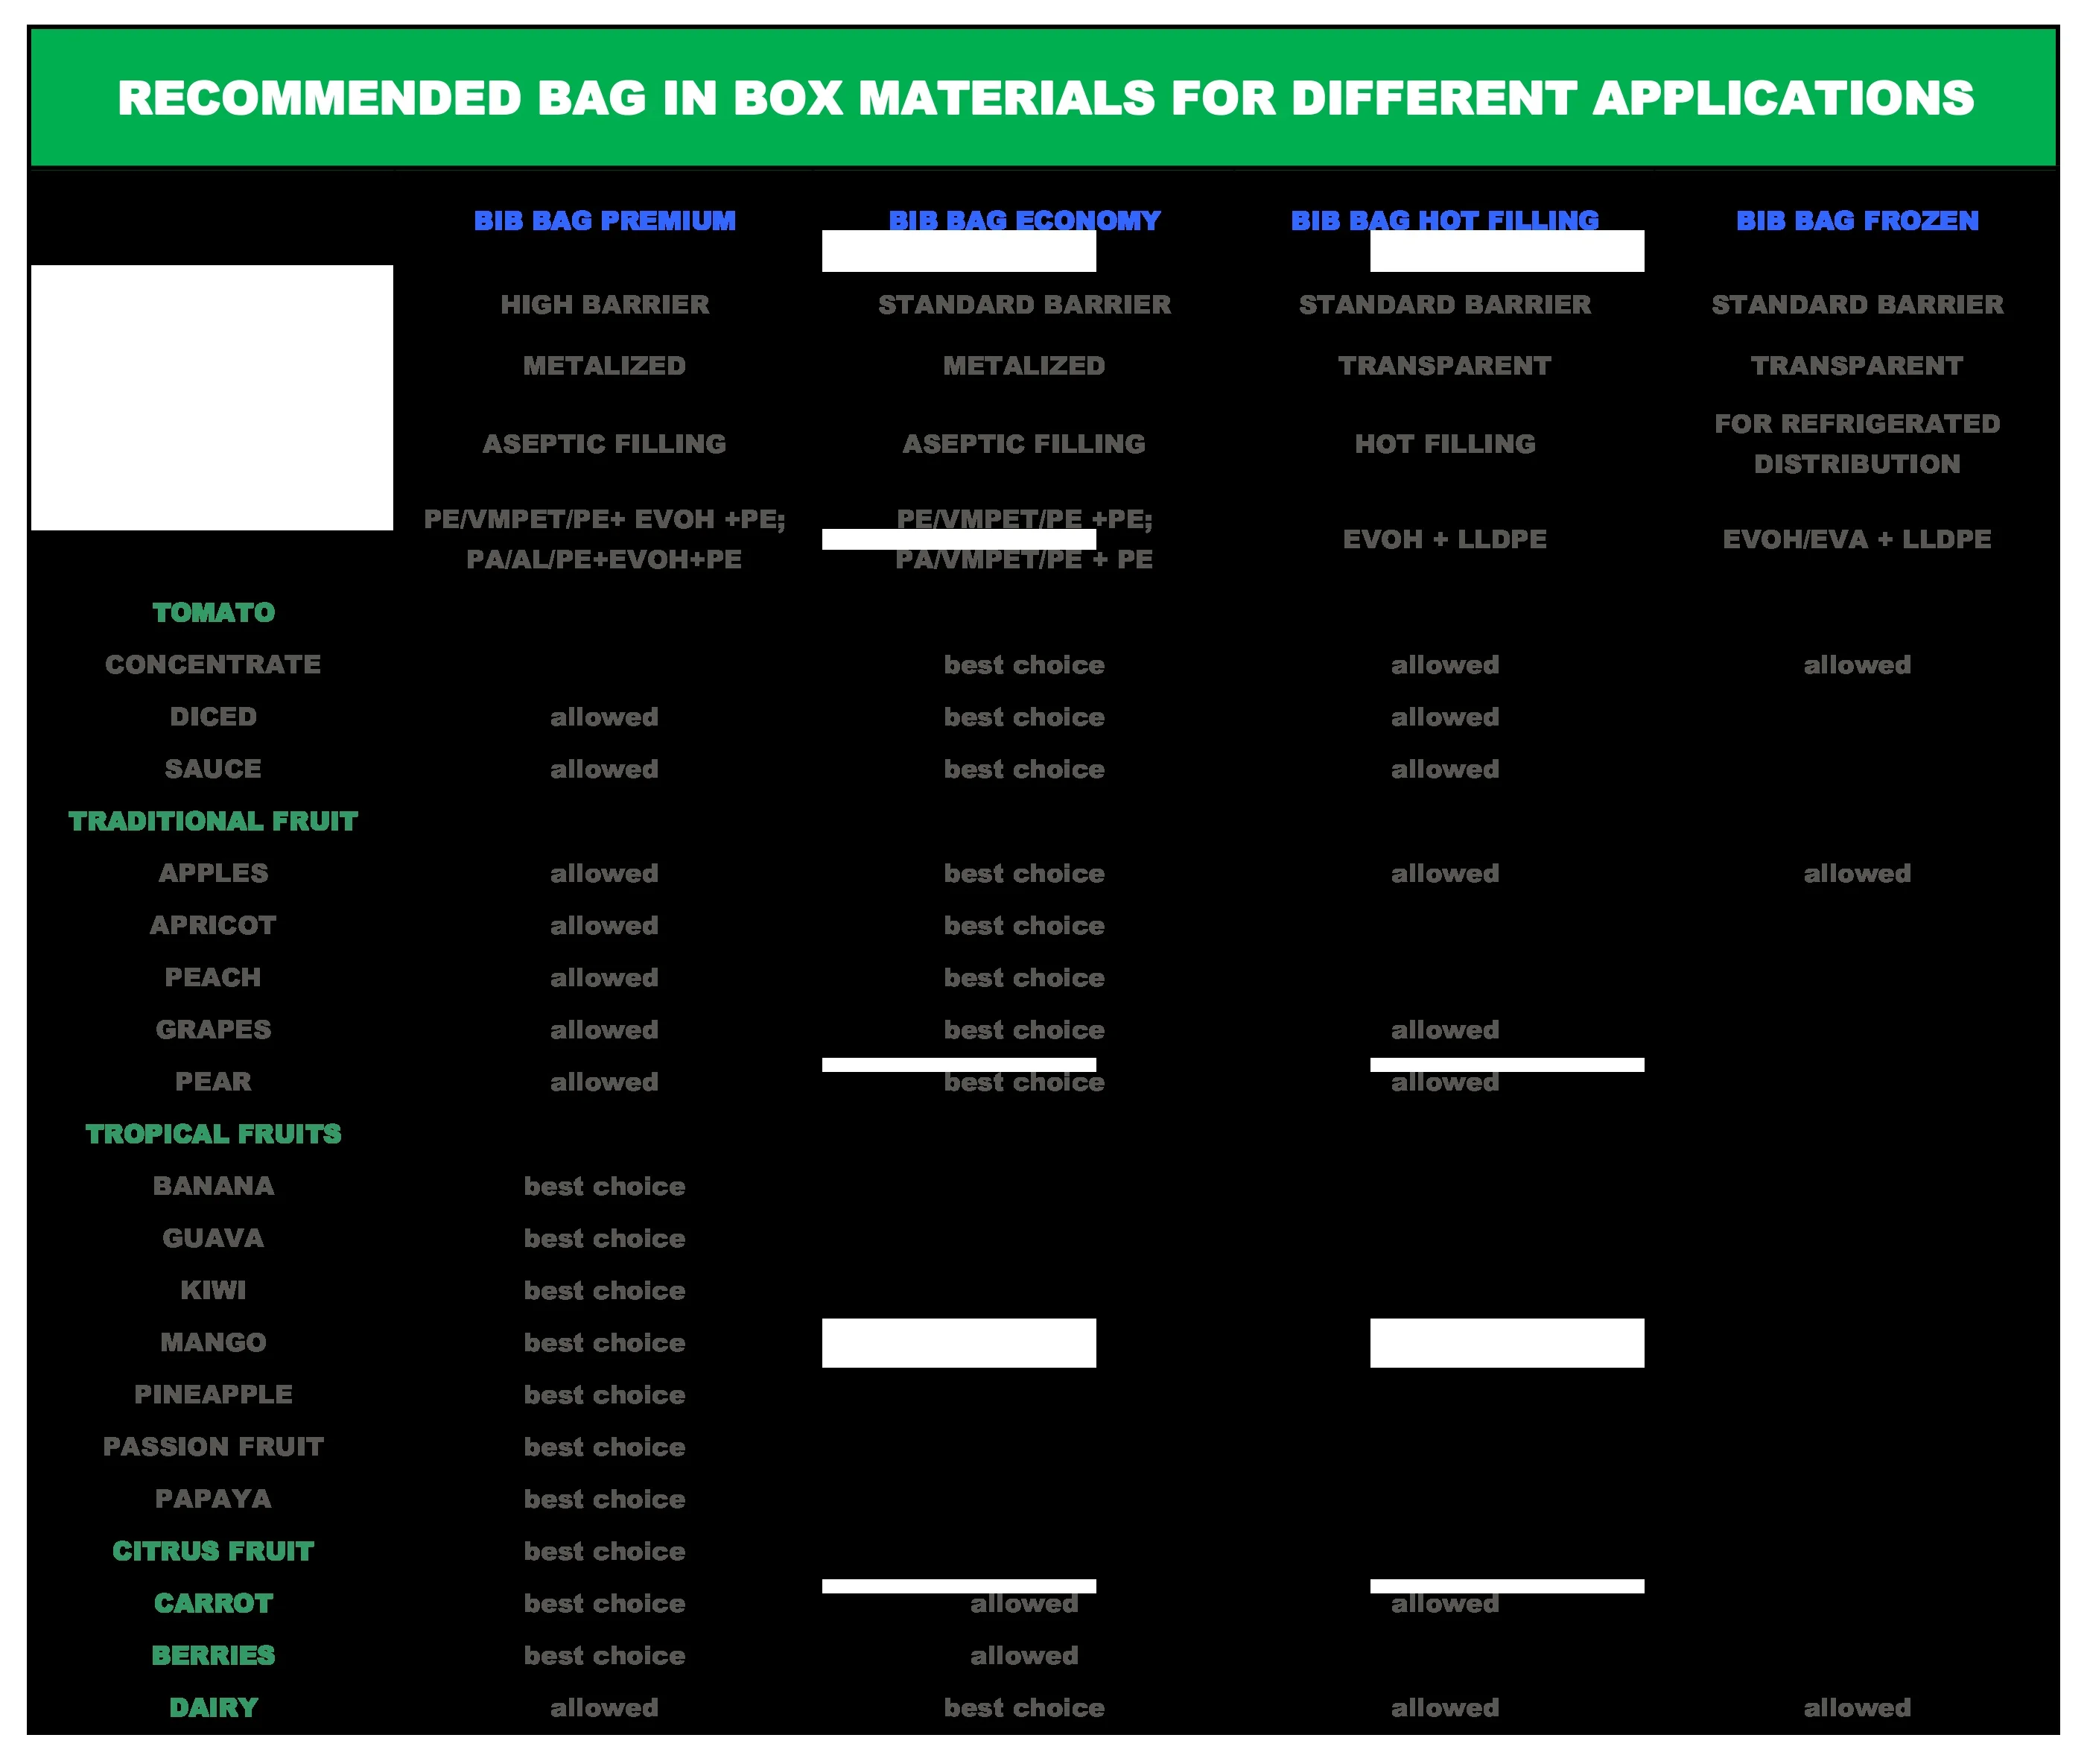The height and width of the screenshot is (1764, 2087).
Task: Click the PA/AL/PE+EVOH+PE material text
Action: (604, 559)
